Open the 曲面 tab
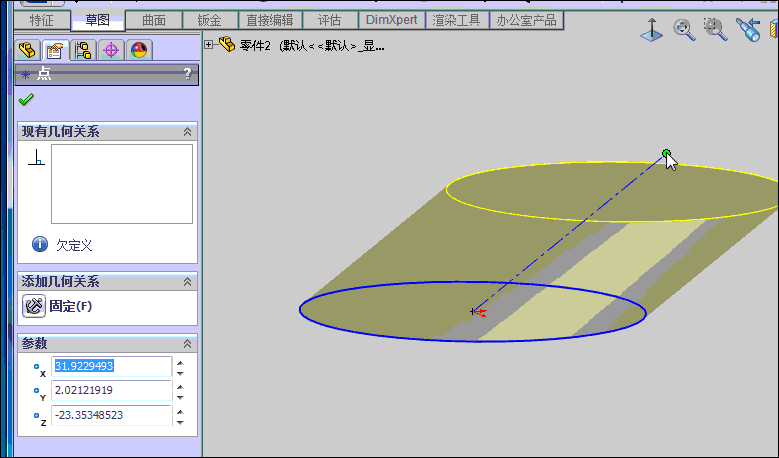 coord(154,20)
